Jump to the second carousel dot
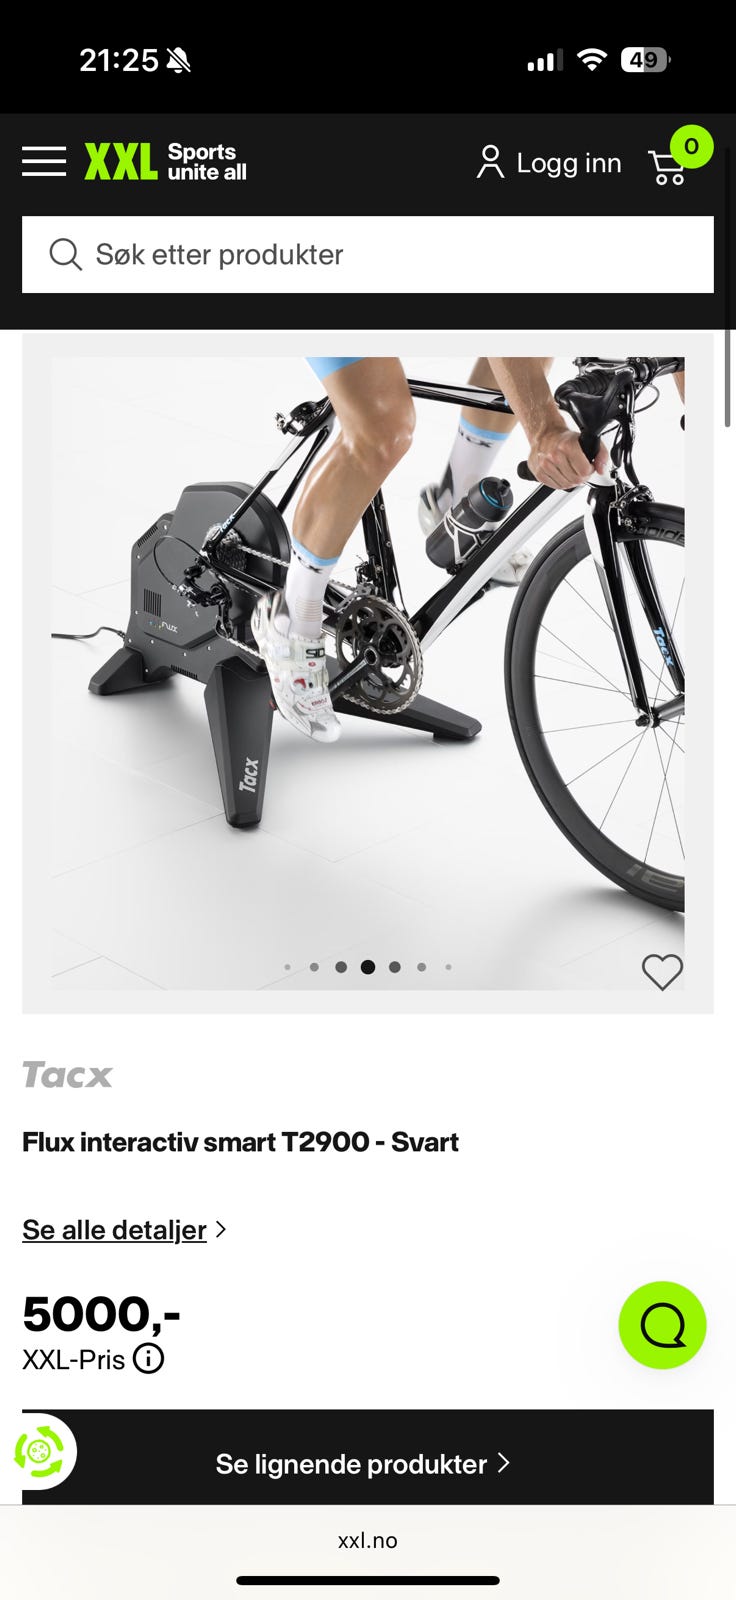This screenshot has width=736, height=1600. coord(314,967)
